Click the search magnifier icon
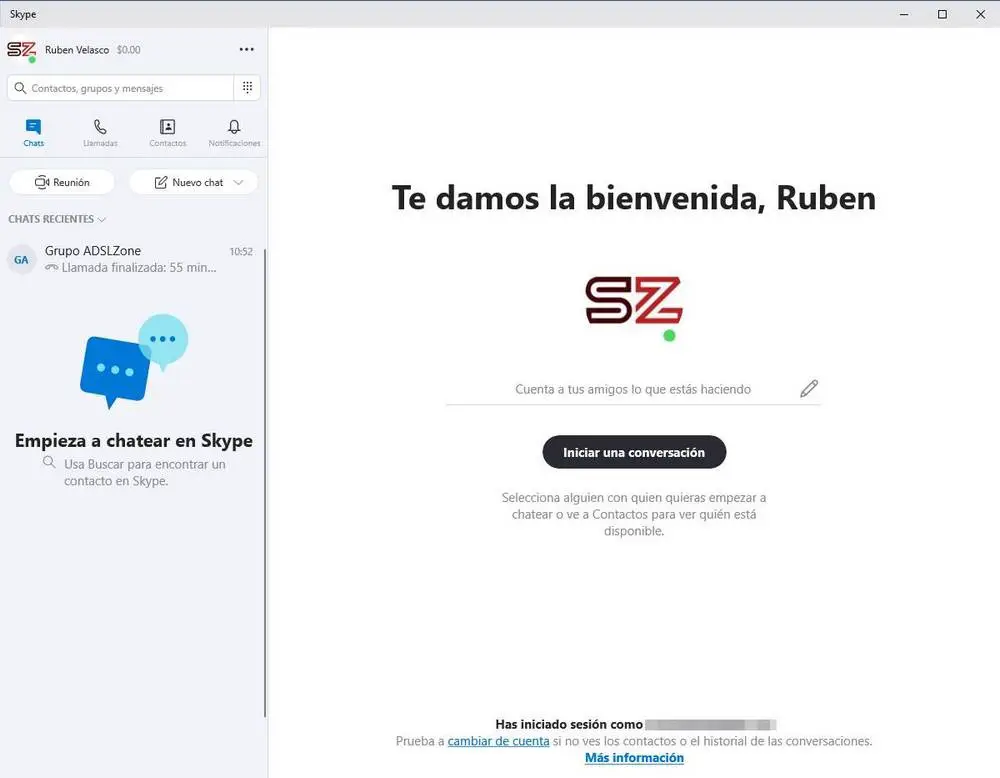This screenshot has width=1000, height=778. point(20,88)
